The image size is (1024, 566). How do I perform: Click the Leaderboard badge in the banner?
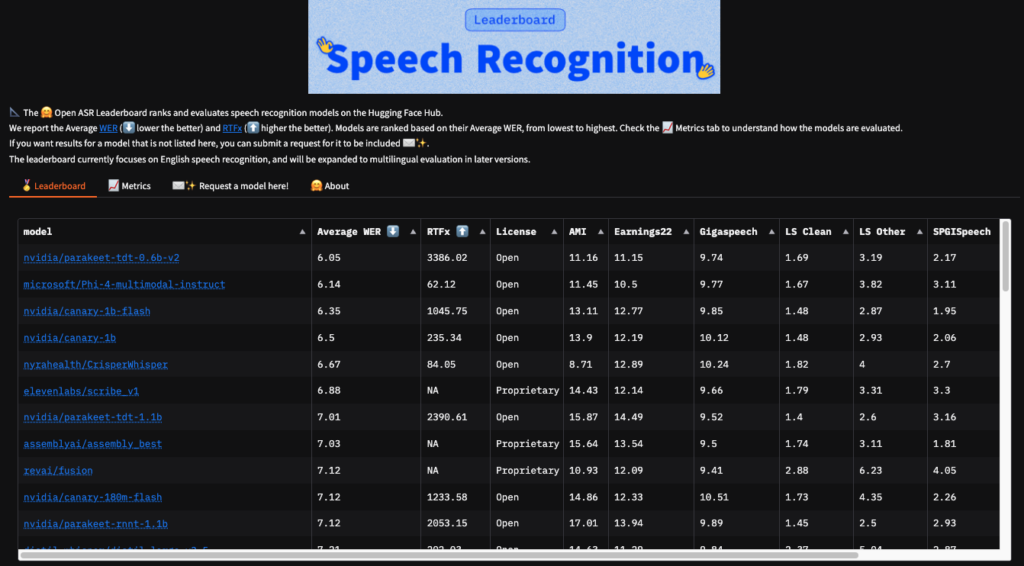pos(515,20)
